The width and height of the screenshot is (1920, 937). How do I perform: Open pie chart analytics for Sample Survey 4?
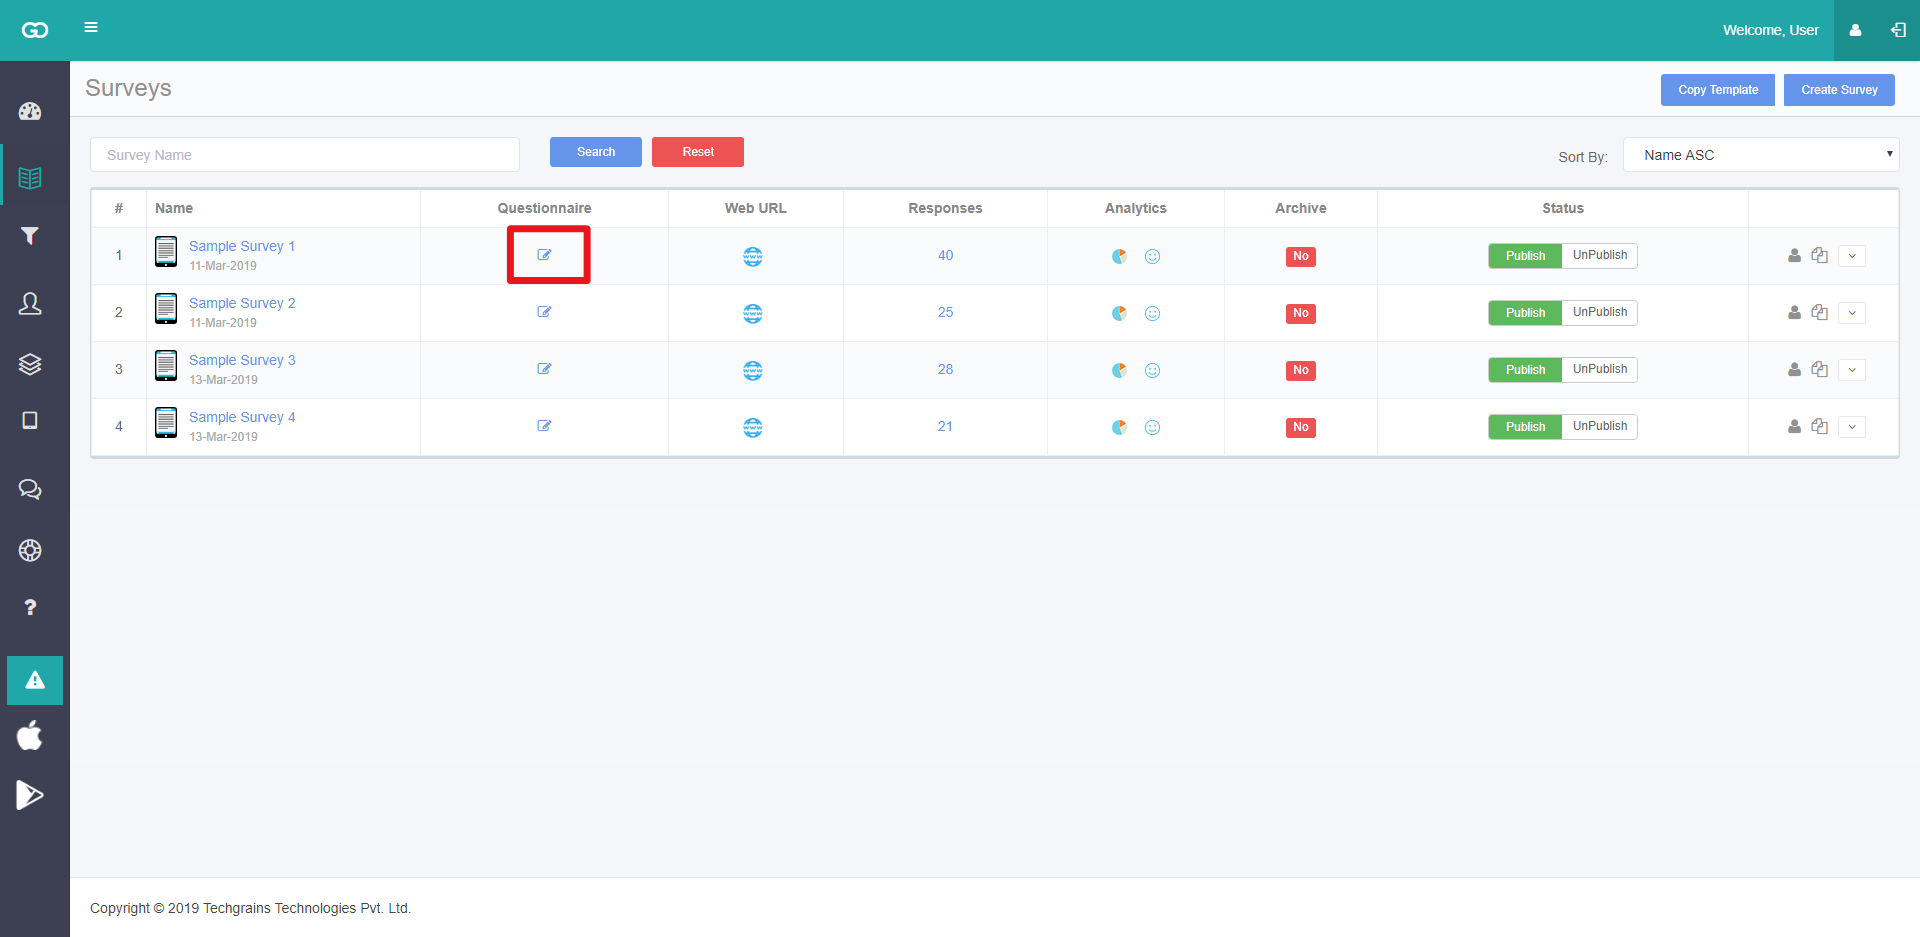pos(1119,428)
